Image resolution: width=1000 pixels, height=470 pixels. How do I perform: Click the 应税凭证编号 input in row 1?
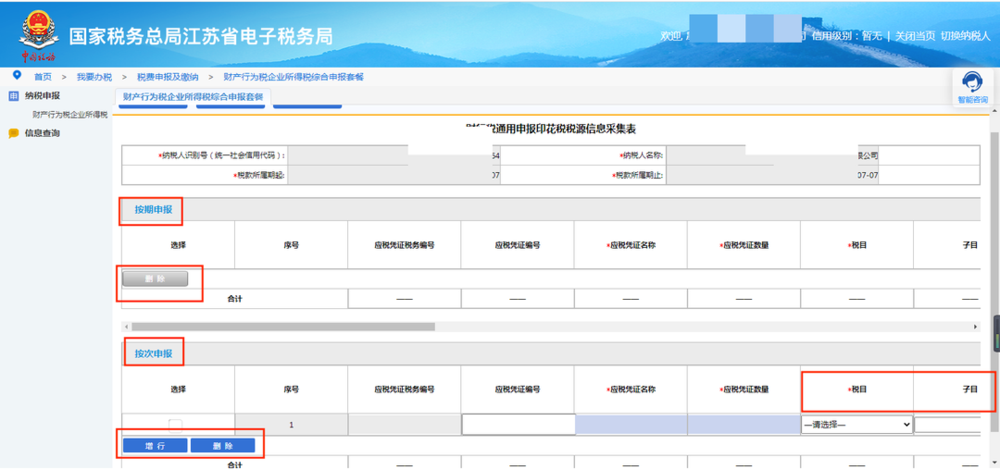[518, 425]
